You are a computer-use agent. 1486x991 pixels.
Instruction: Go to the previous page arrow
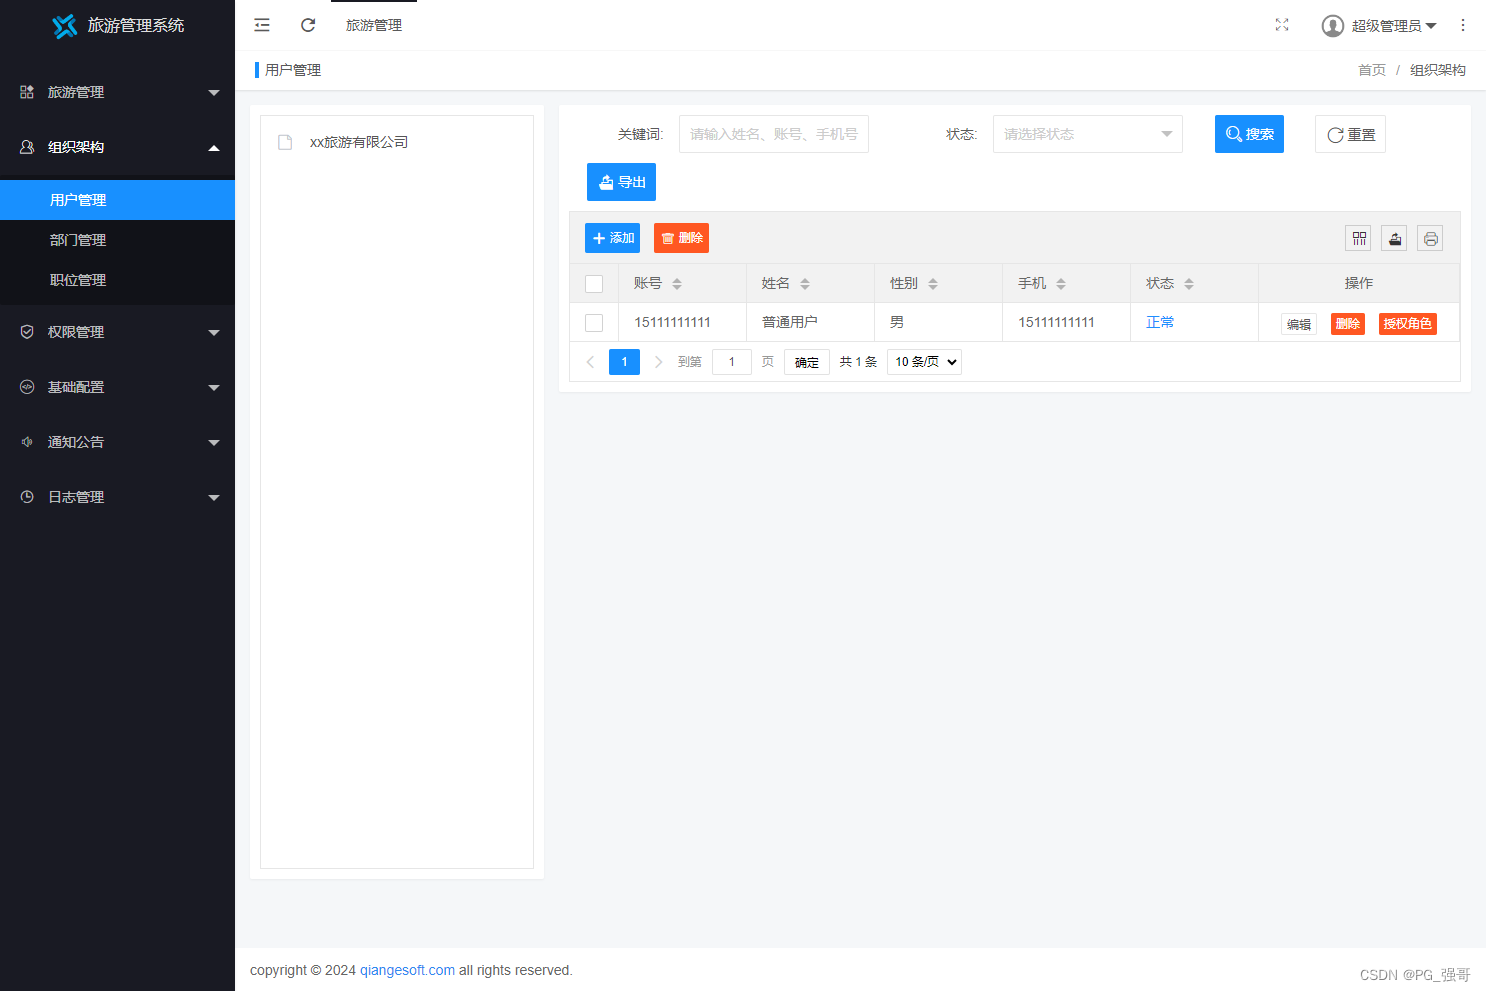tap(590, 362)
